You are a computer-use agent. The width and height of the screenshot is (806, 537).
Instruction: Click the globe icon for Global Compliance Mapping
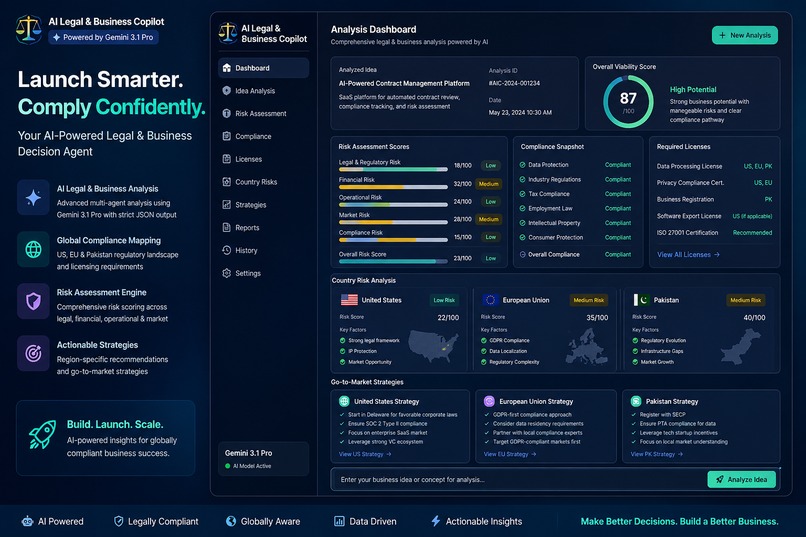click(33, 249)
